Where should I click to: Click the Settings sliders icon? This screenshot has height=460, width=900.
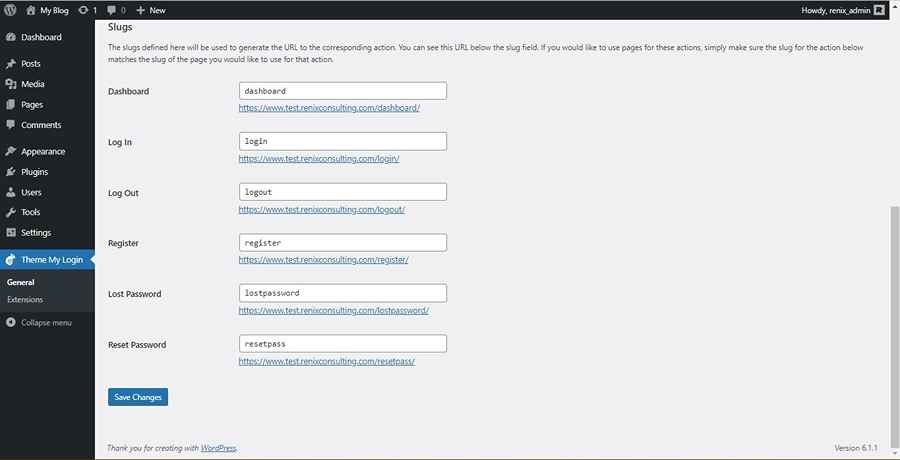pyautogui.click(x=10, y=233)
